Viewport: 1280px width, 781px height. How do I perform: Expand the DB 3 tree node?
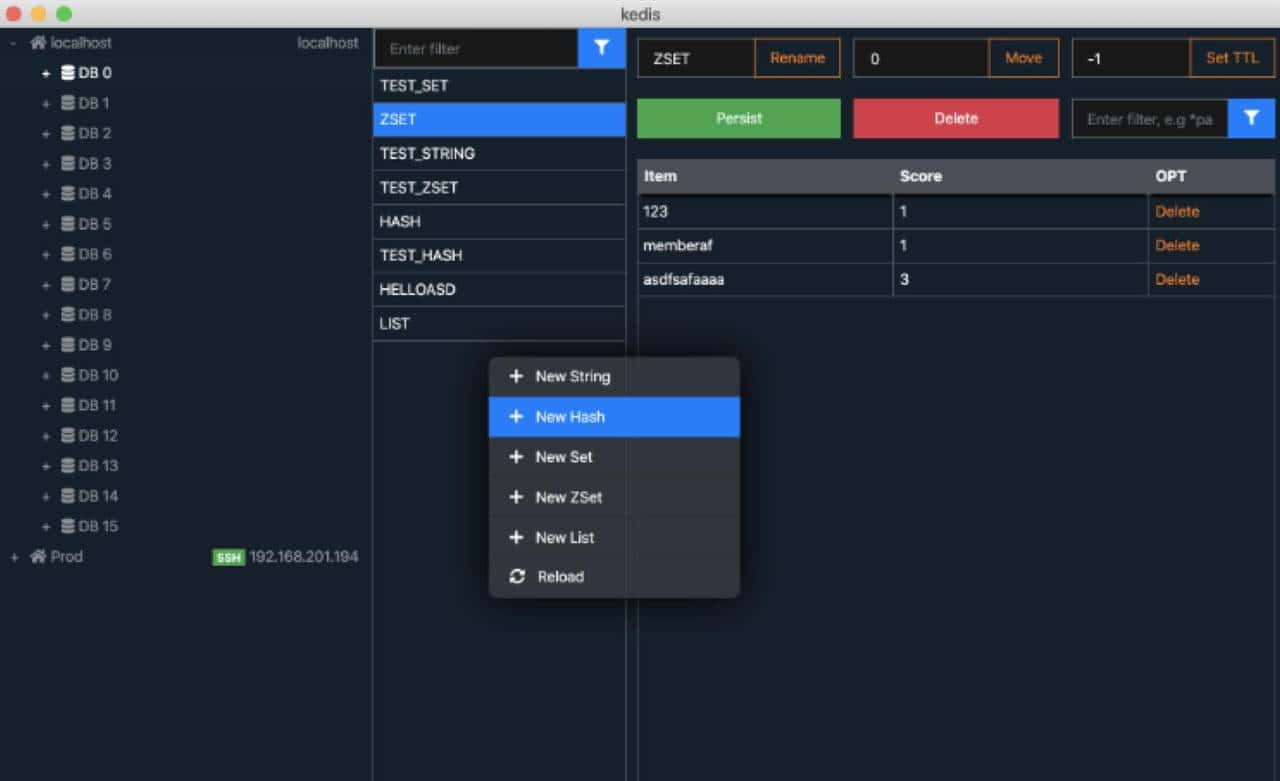click(x=45, y=164)
